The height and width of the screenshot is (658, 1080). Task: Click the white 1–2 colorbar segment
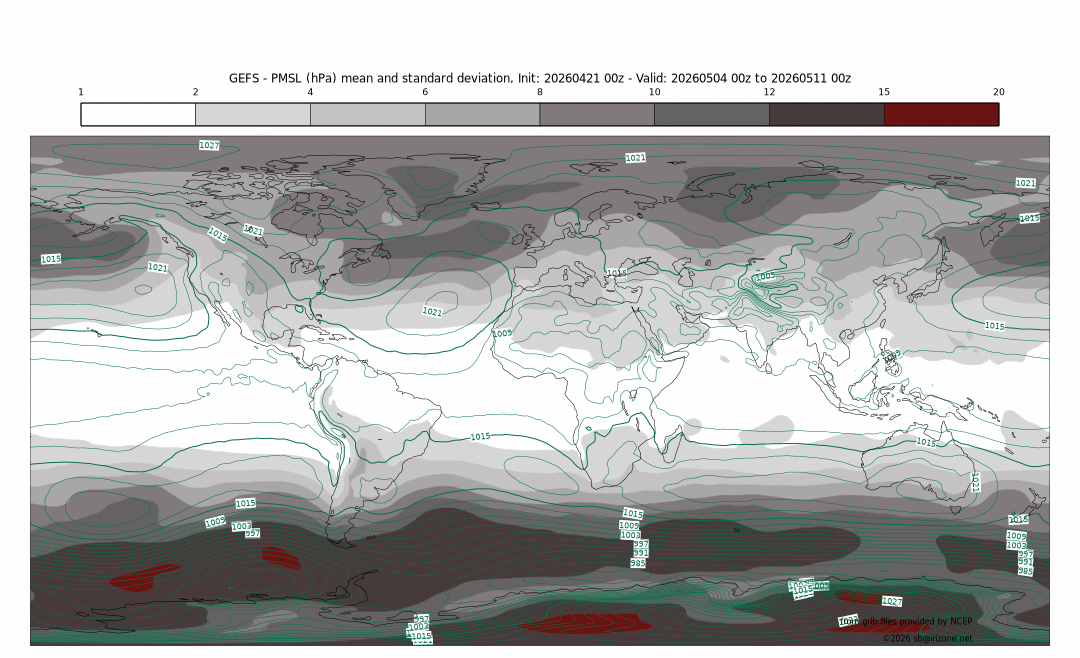pos(138,114)
